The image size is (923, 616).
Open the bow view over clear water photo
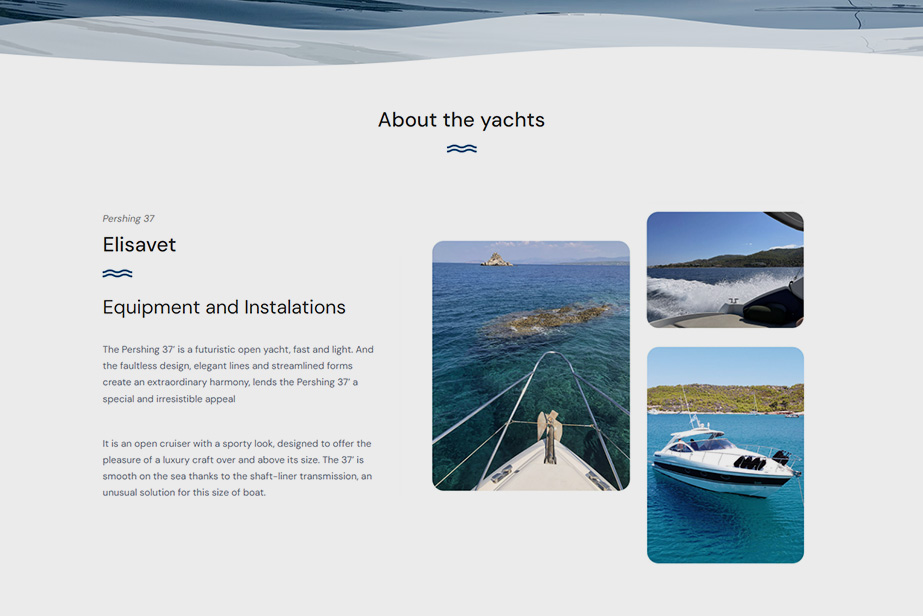pyautogui.click(x=531, y=366)
